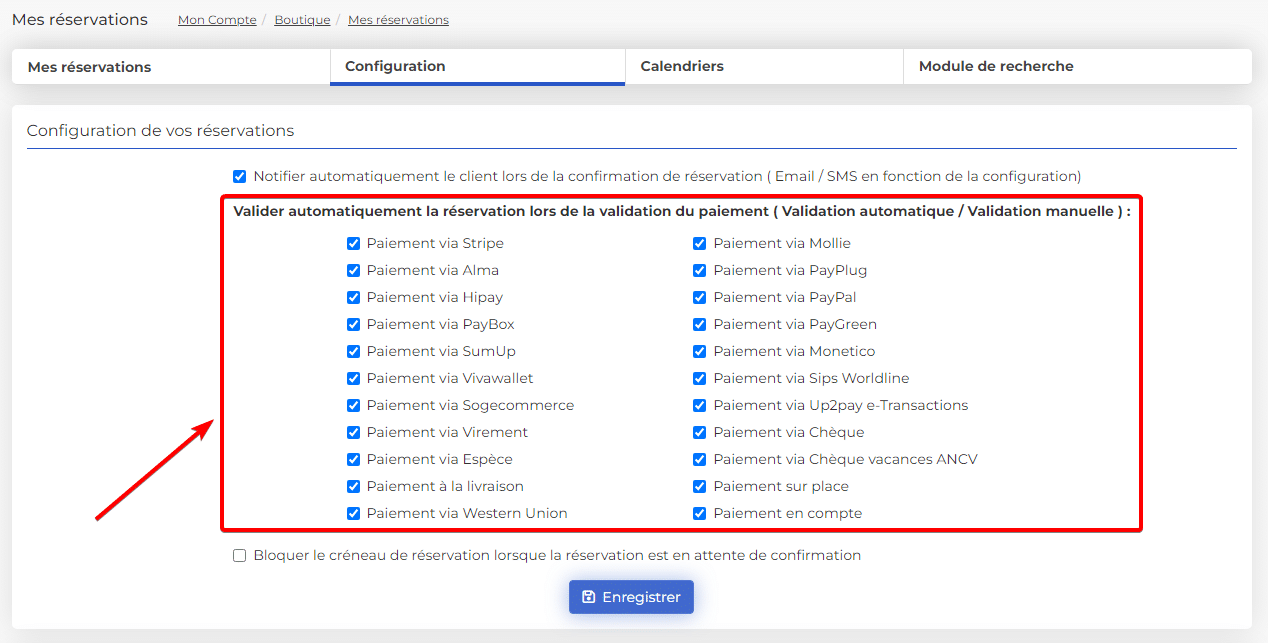This screenshot has width=1268, height=643.
Task: Click the Paiement via Western Union label
Action: pyautogui.click(x=467, y=513)
